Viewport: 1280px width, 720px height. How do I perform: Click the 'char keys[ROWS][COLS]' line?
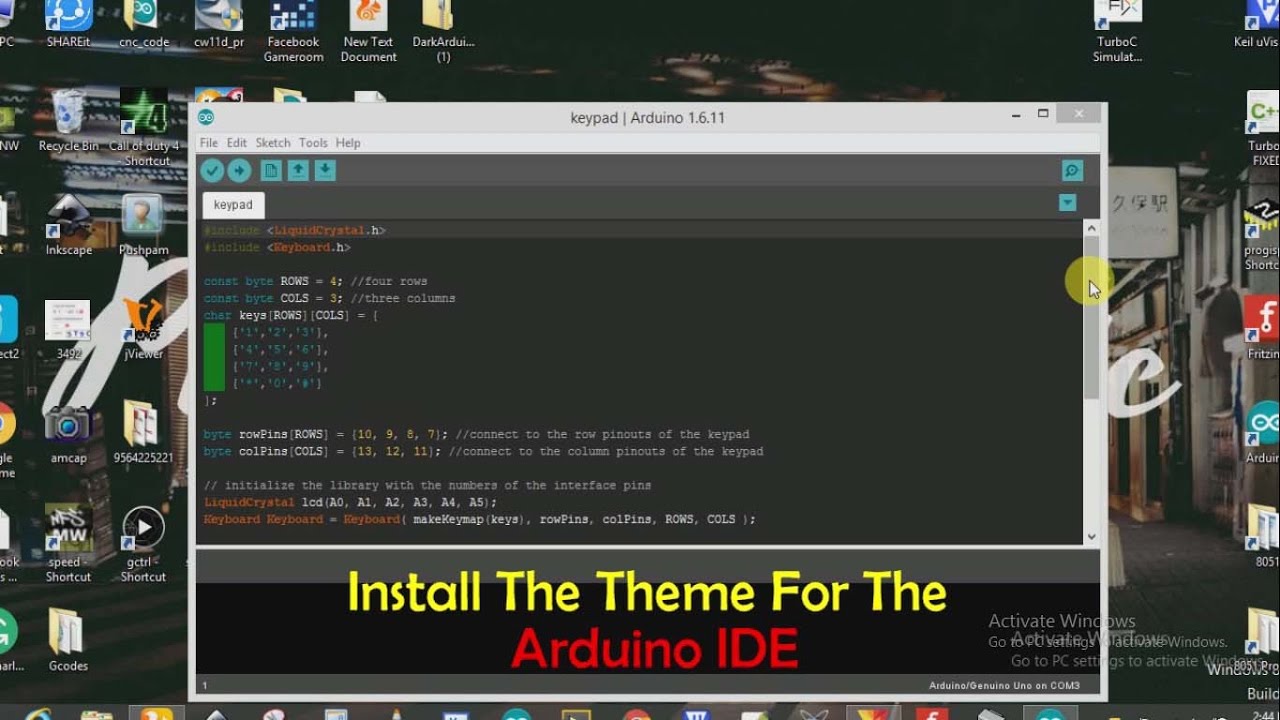tap(291, 315)
